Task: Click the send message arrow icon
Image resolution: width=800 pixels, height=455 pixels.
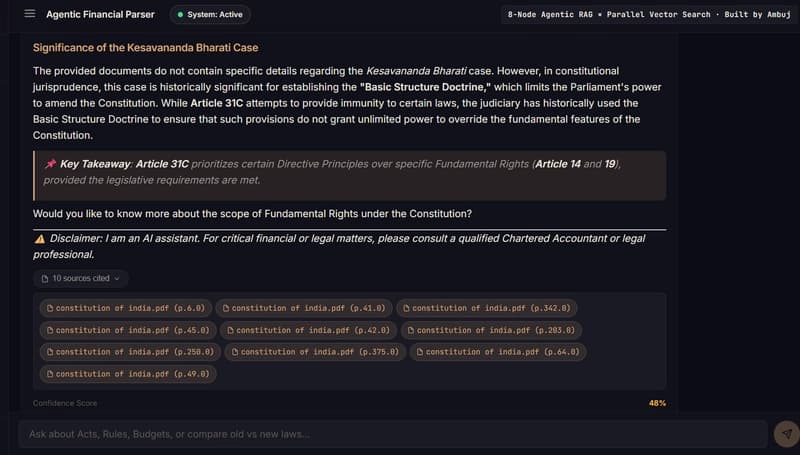Action: click(786, 434)
